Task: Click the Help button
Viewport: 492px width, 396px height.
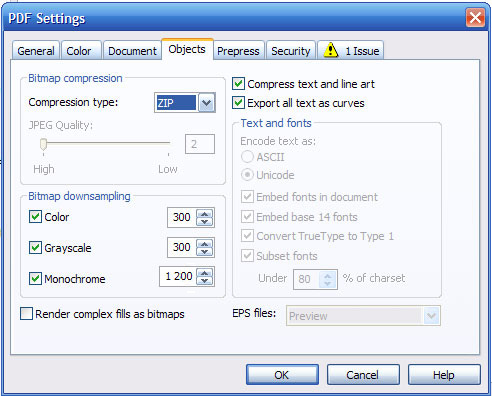Action: (x=444, y=375)
